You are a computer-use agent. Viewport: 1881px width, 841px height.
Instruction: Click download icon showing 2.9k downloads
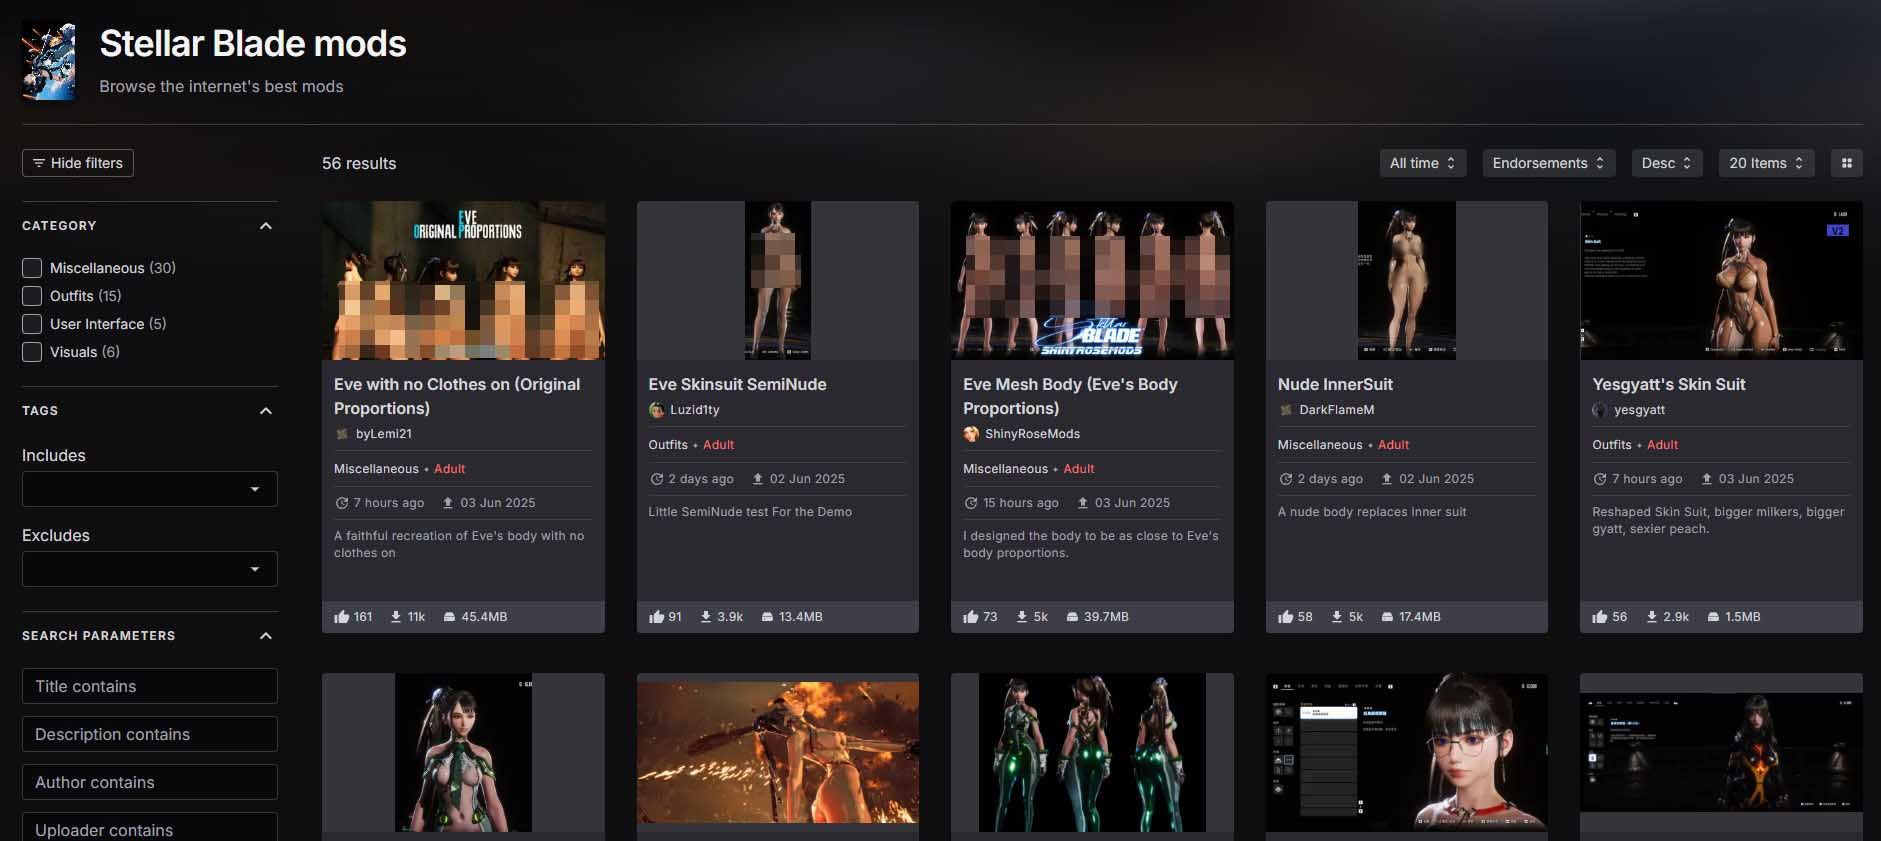[1652, 617]
